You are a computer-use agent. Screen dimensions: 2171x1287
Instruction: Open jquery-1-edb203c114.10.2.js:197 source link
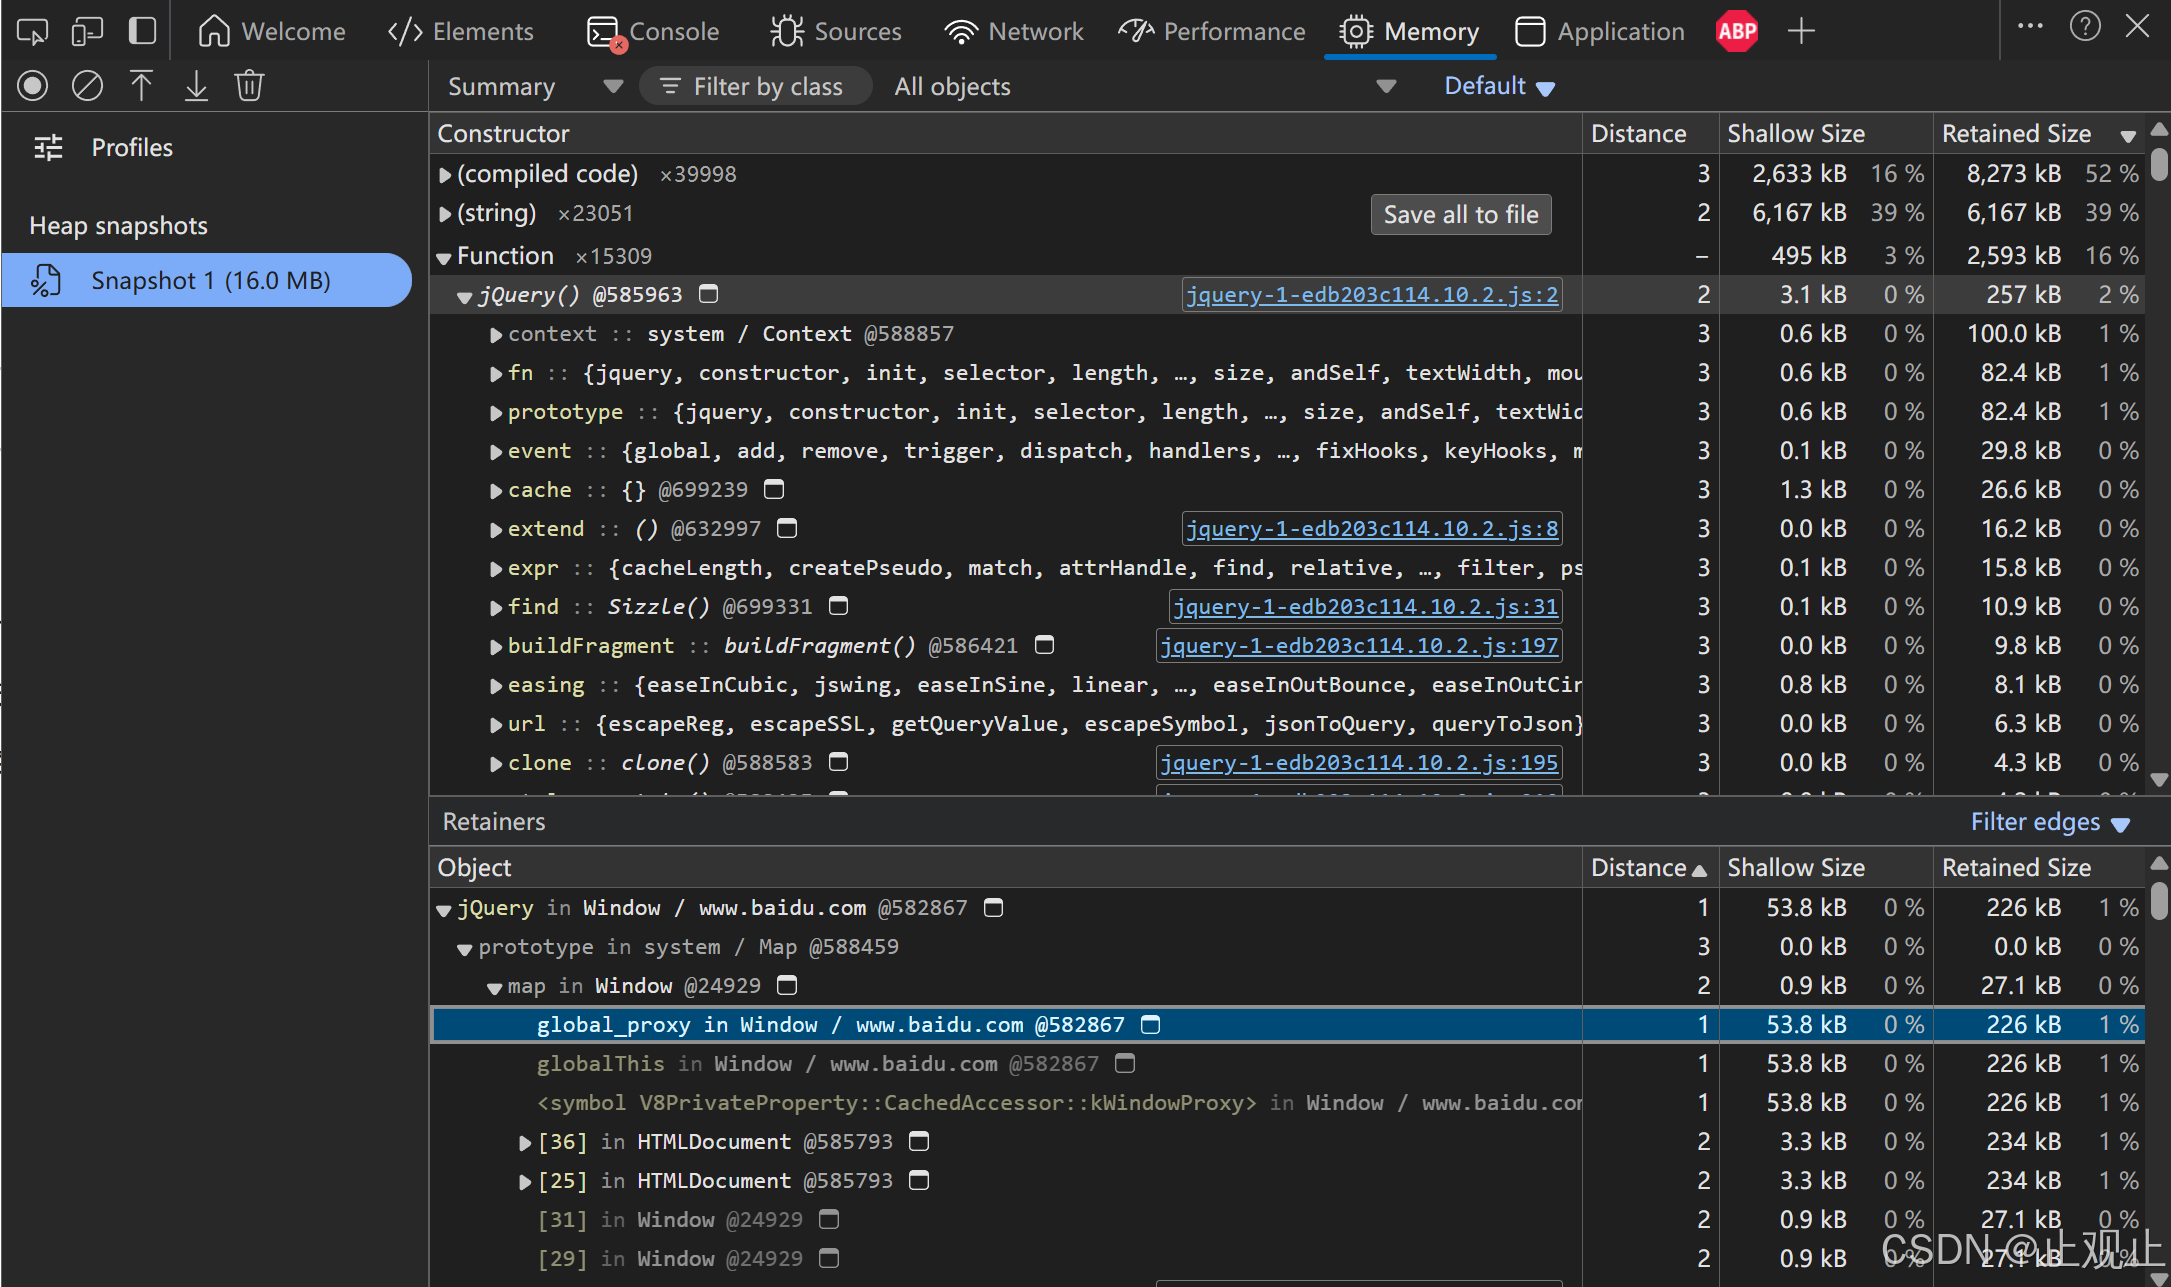[x=1359, y=646]
